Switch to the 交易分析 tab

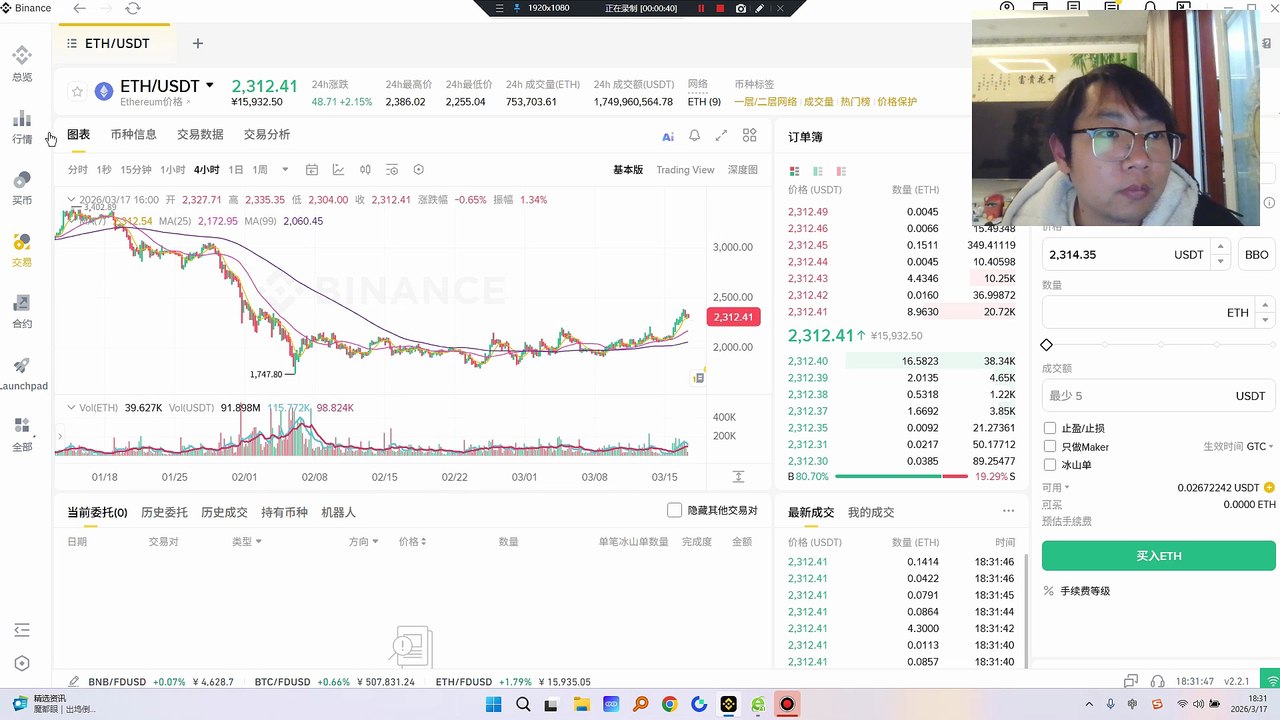tap(267, 134)
